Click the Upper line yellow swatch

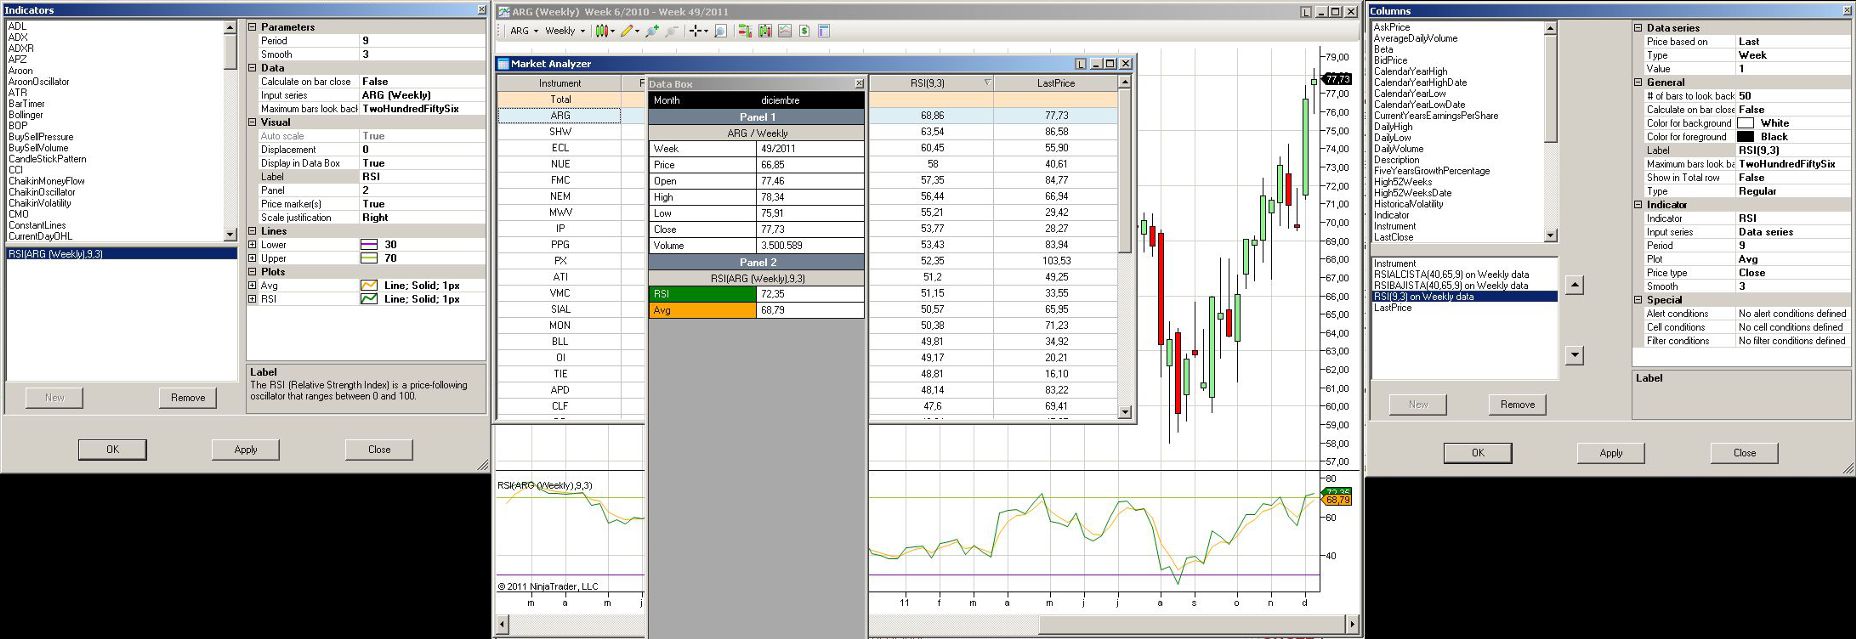click(x=369, y=258)
